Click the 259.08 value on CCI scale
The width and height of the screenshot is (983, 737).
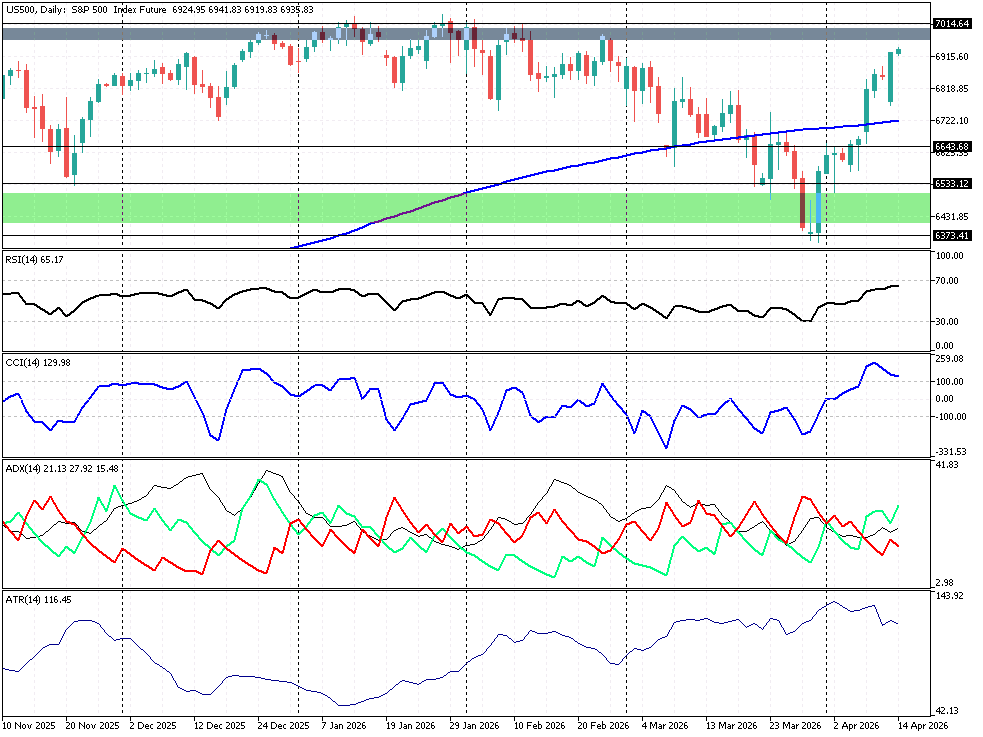click(x=950, y=358)
